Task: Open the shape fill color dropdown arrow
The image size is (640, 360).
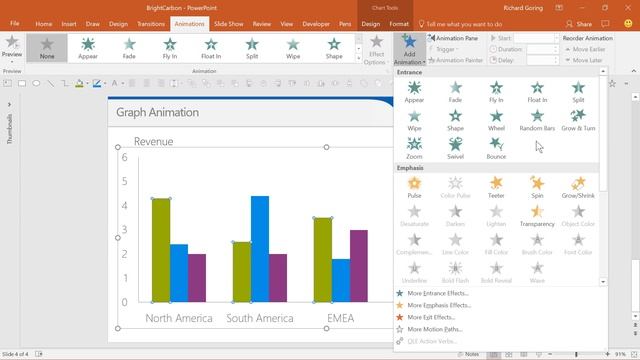Action: pyautogui.click(x=87, y=84)
